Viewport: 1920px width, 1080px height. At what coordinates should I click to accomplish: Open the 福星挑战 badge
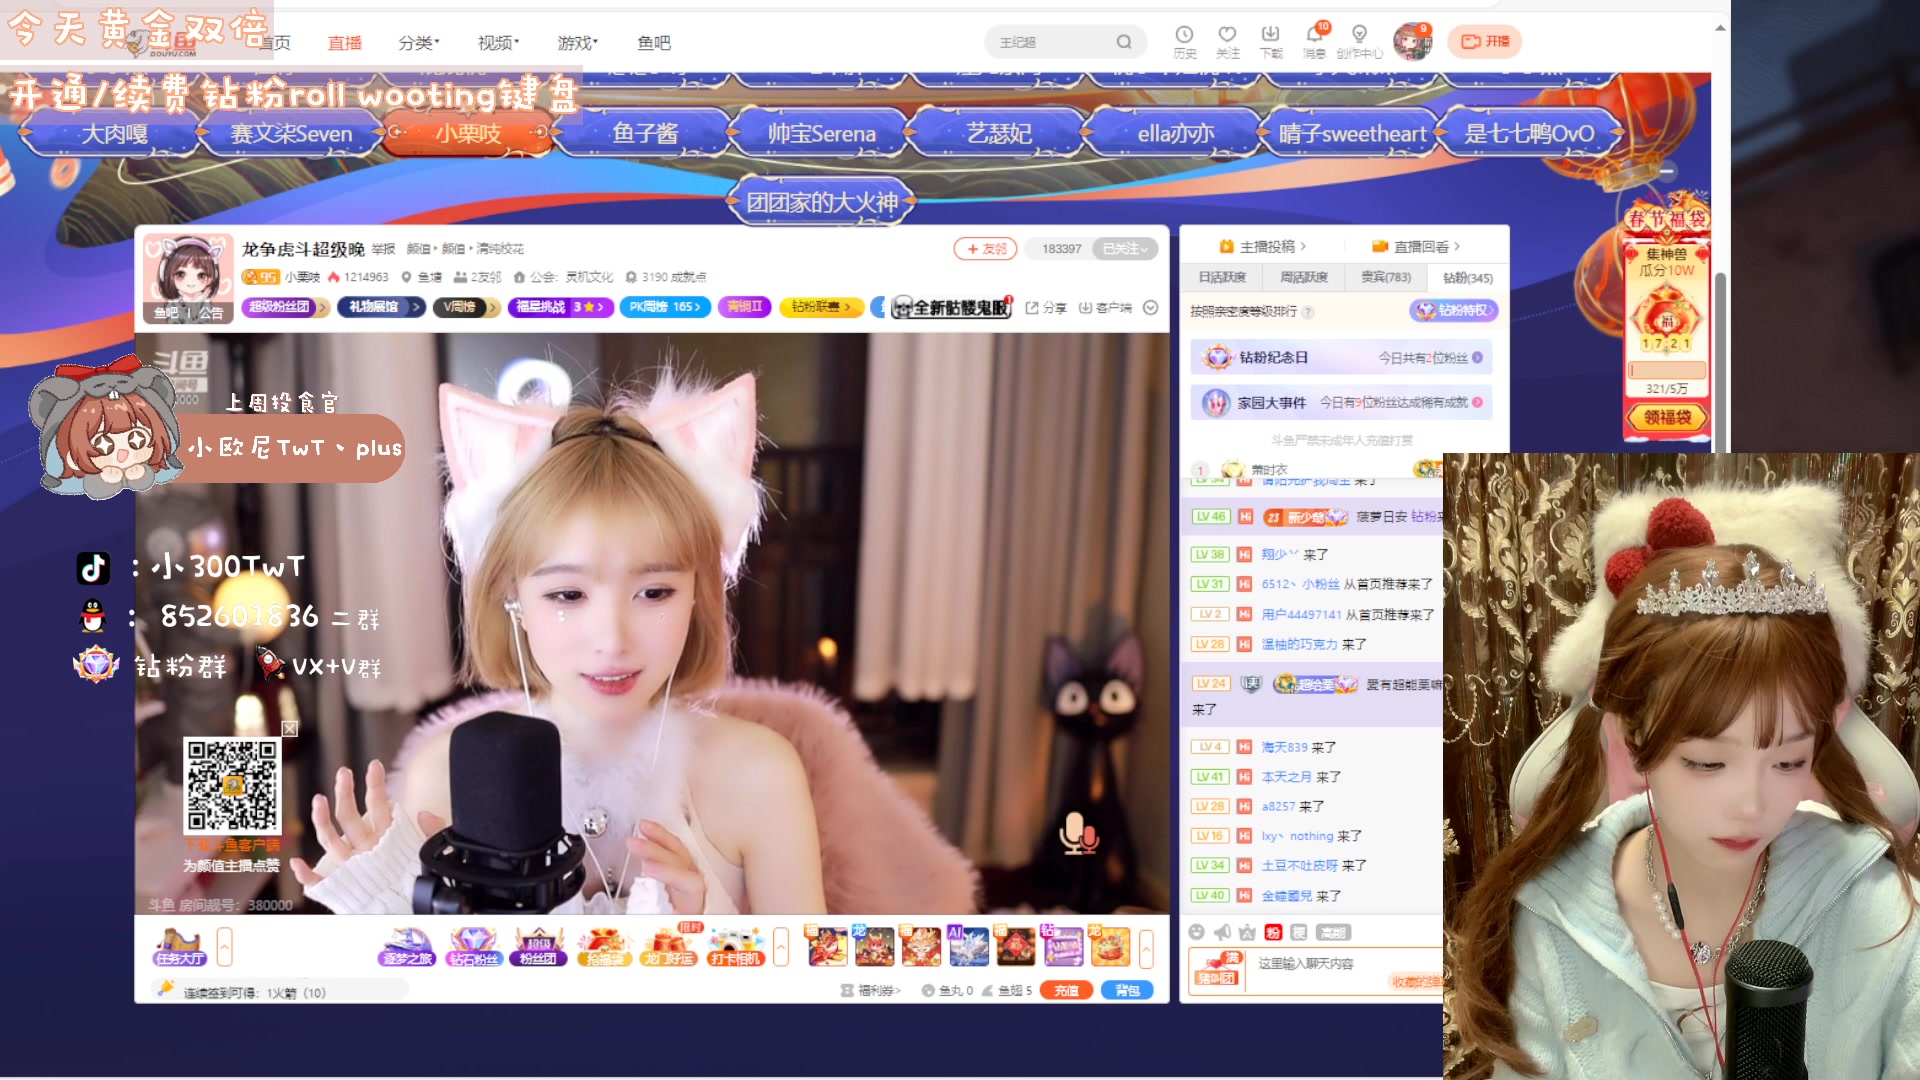[560, 307]
